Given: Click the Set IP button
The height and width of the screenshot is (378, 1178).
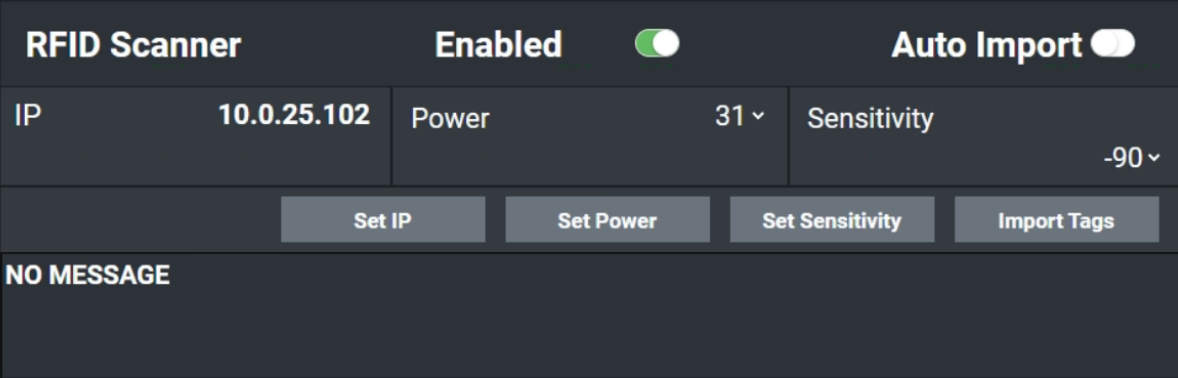Looking at the screenshot, I should pyautogui.click(x=383, y=220).
